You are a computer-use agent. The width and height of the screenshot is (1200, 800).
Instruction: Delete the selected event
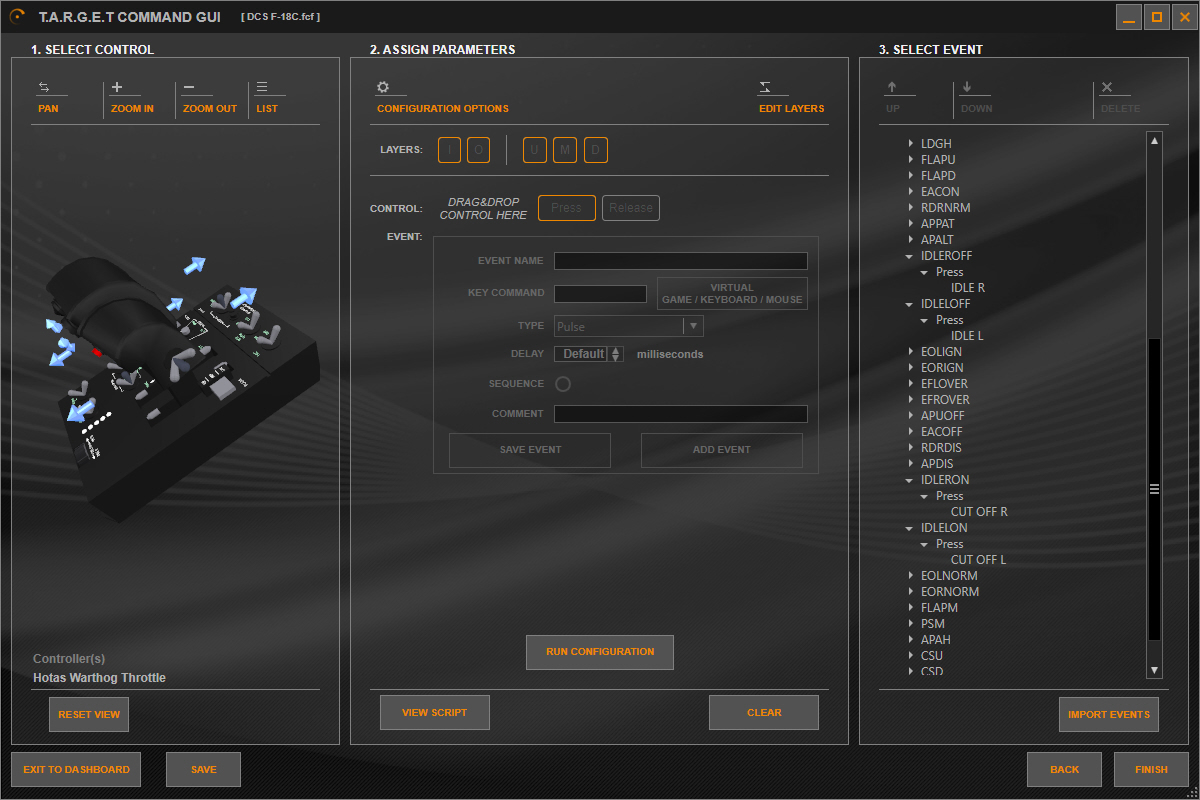(1120, 98)
